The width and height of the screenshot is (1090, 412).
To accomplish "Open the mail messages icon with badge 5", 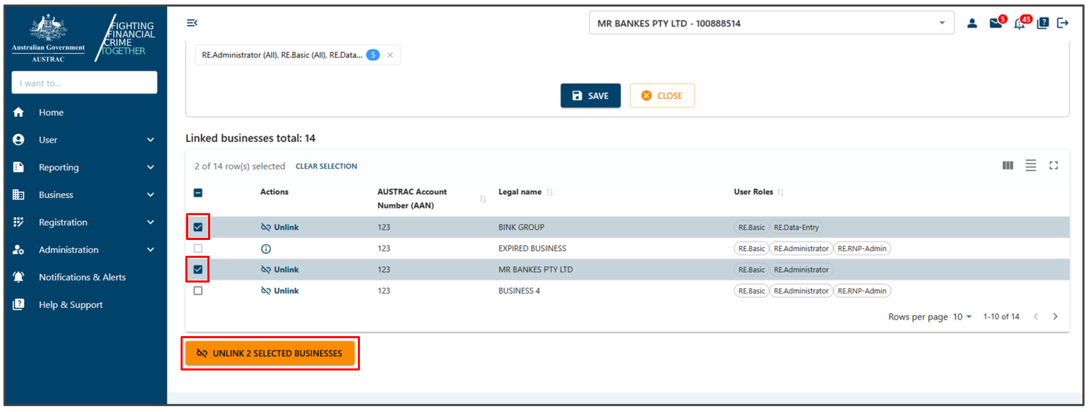I will click(996, 23).
